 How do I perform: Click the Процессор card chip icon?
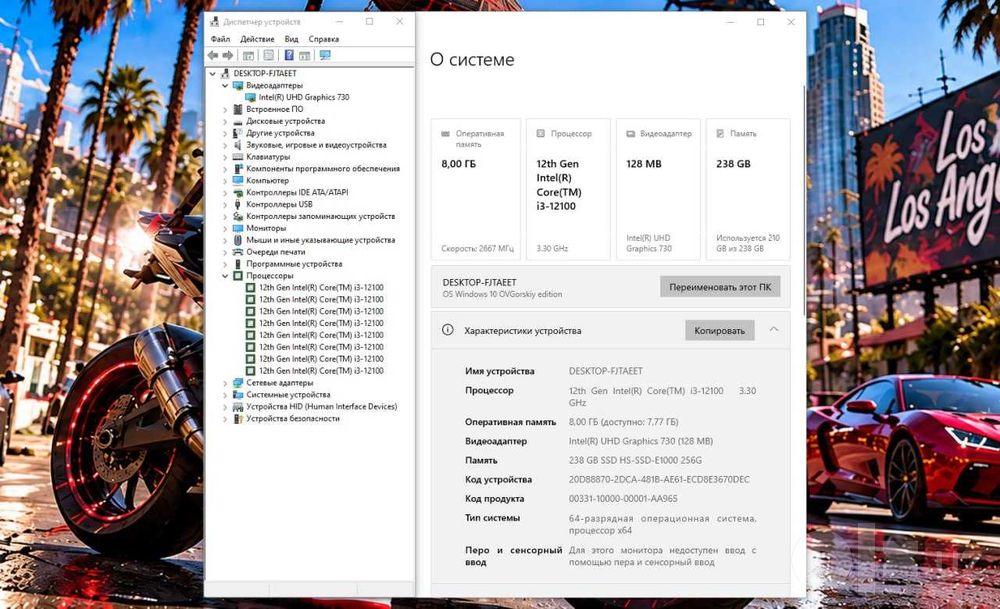click(540, 133)
